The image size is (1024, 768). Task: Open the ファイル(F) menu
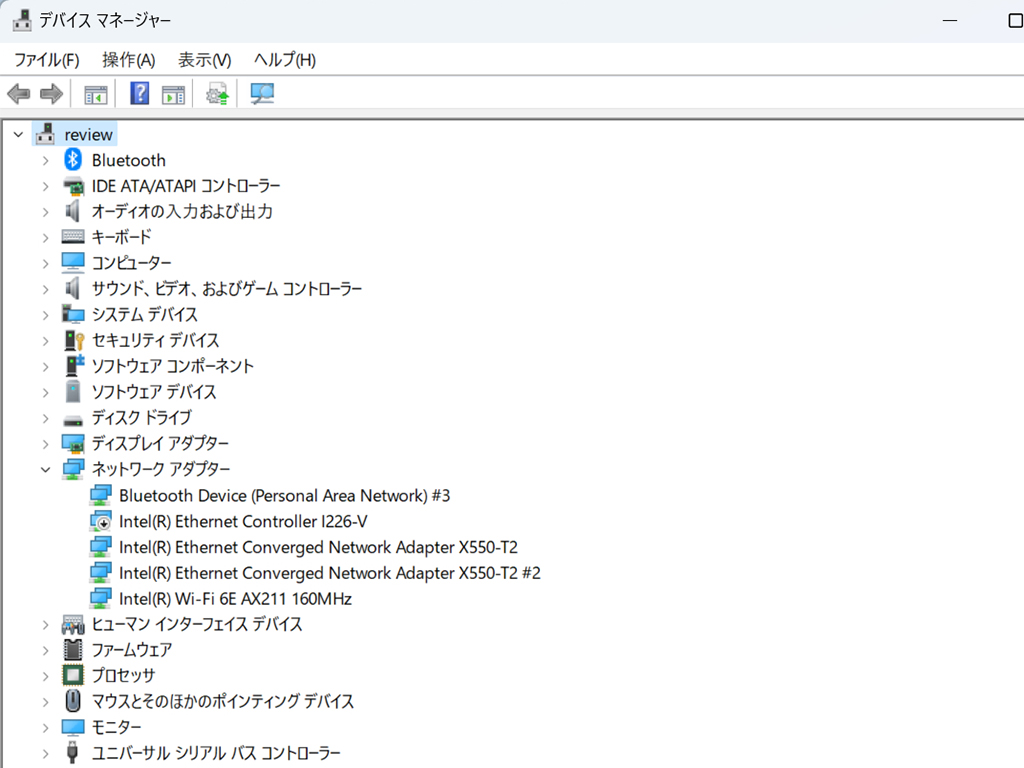tap(47, 60)
